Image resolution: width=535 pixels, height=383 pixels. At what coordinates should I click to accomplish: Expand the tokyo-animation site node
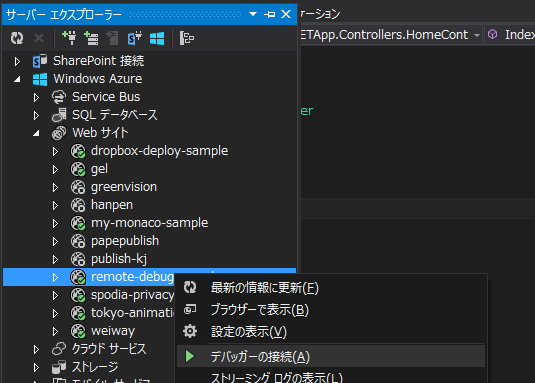coord(55,314)
